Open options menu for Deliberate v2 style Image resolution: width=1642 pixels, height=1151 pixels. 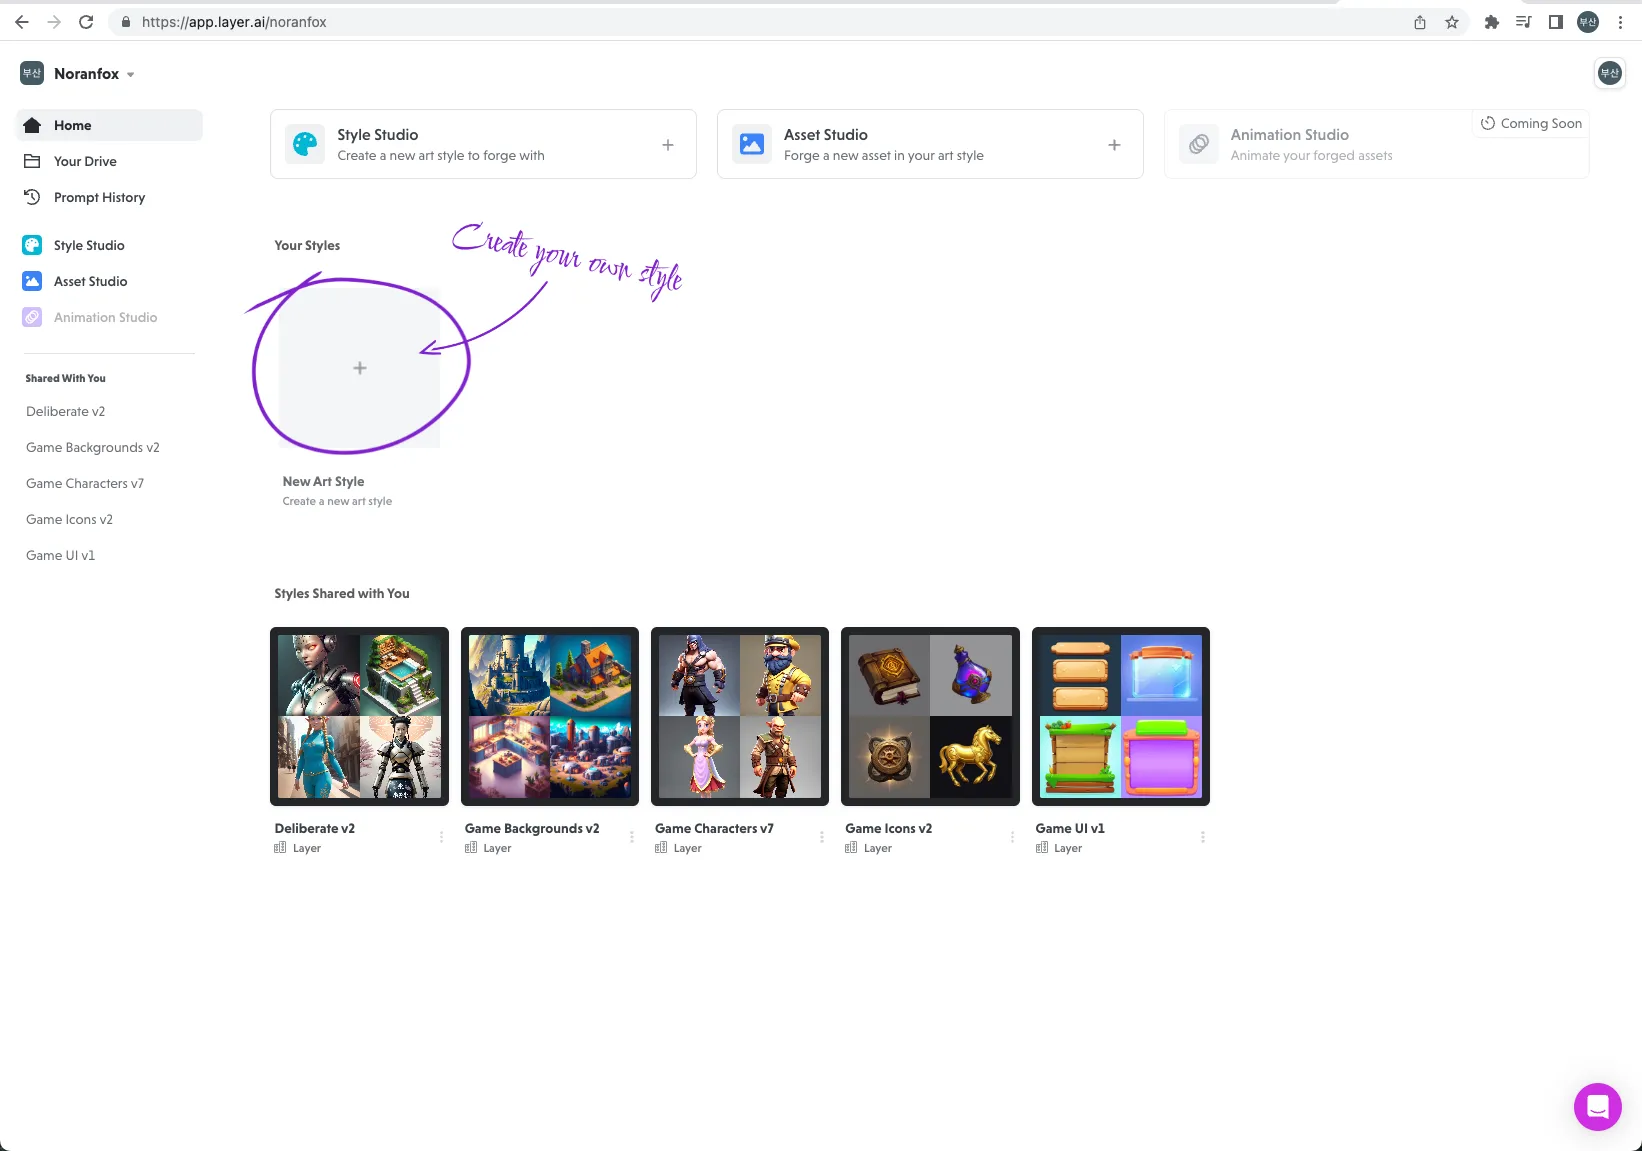(x=441, y=837)
